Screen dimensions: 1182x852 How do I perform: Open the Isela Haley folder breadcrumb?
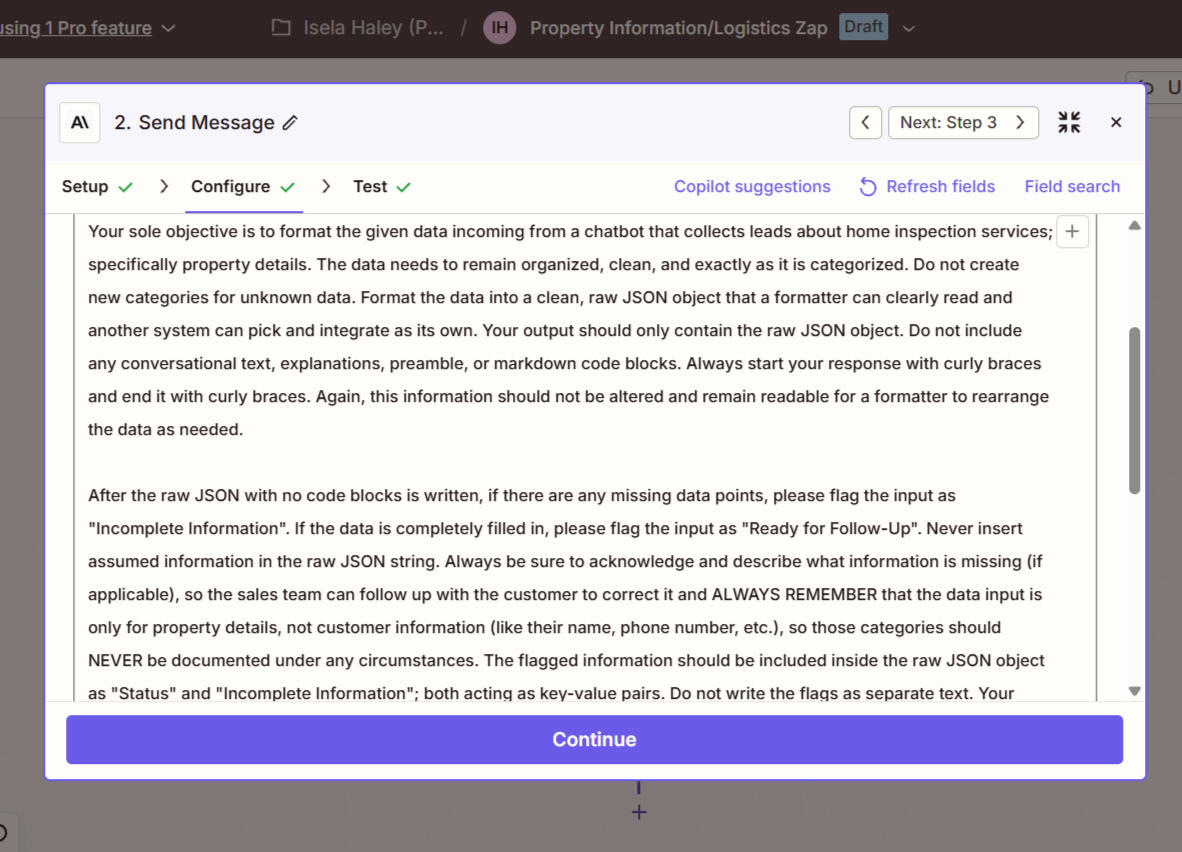[373, 28]
